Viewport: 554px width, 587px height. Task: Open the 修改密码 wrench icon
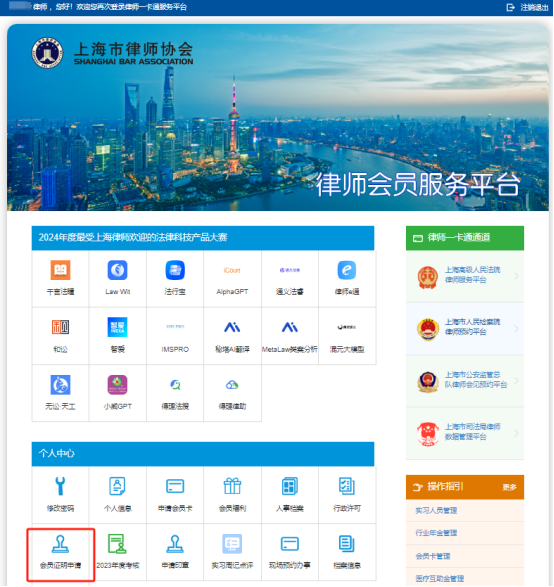pyautogui.click(x=60, y=486)
